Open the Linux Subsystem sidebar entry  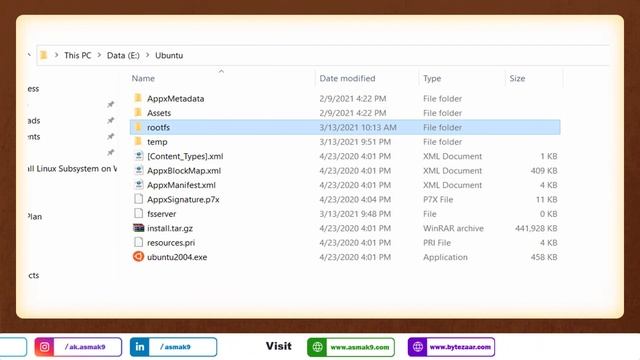coord(72,169)
